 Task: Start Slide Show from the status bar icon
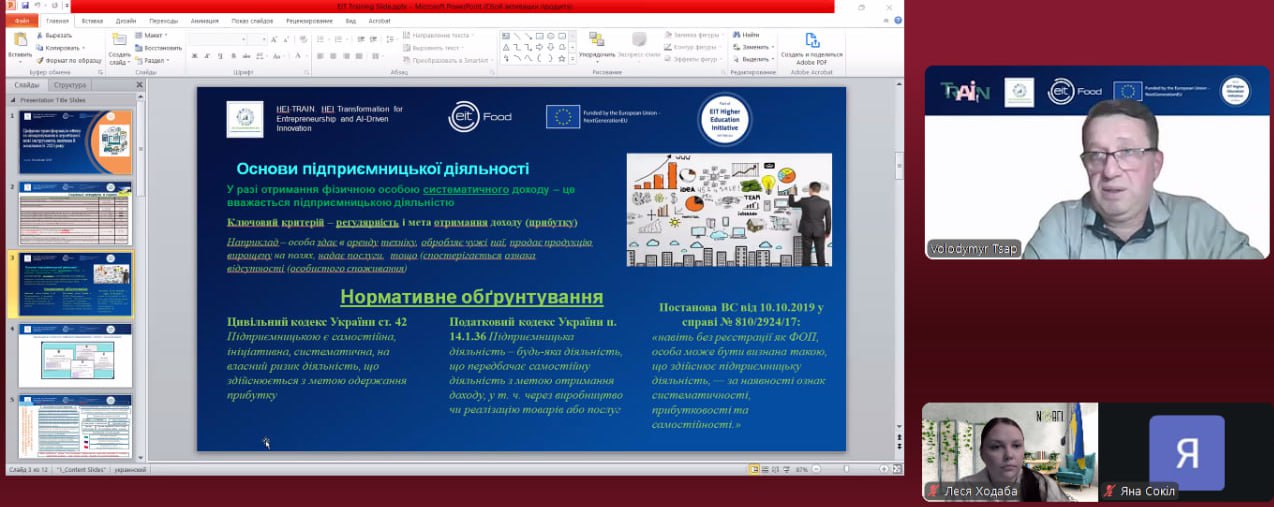point(786,469)
